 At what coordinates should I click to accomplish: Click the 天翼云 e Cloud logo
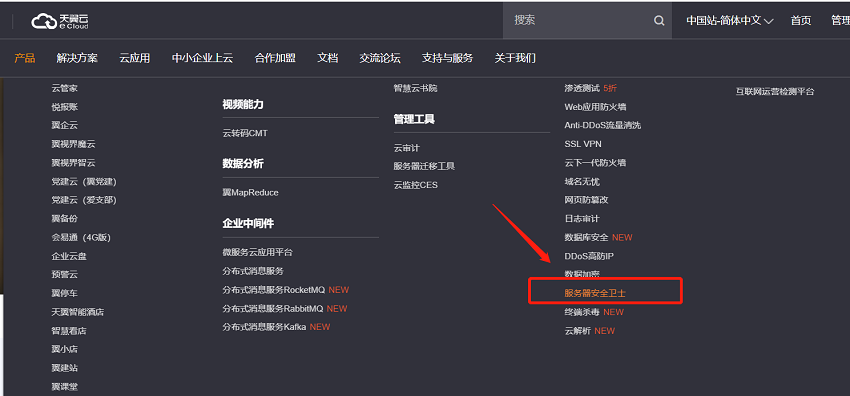pos(60,21)
